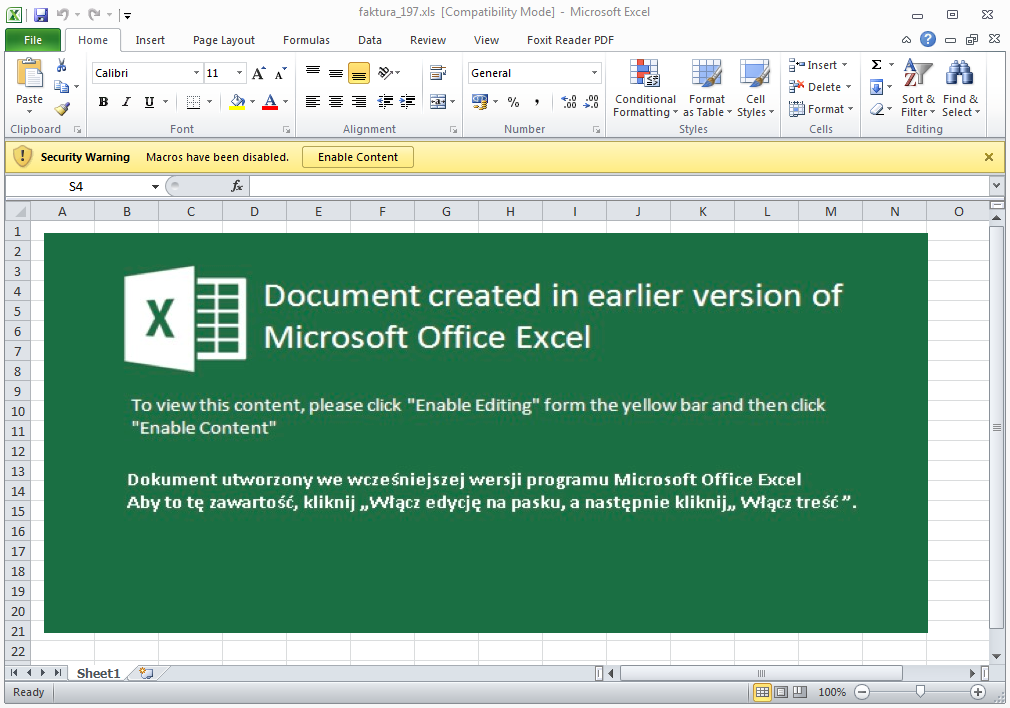Click the Wrap Text icon
This screenshot has height=708, width=1010.
point(438,73)
